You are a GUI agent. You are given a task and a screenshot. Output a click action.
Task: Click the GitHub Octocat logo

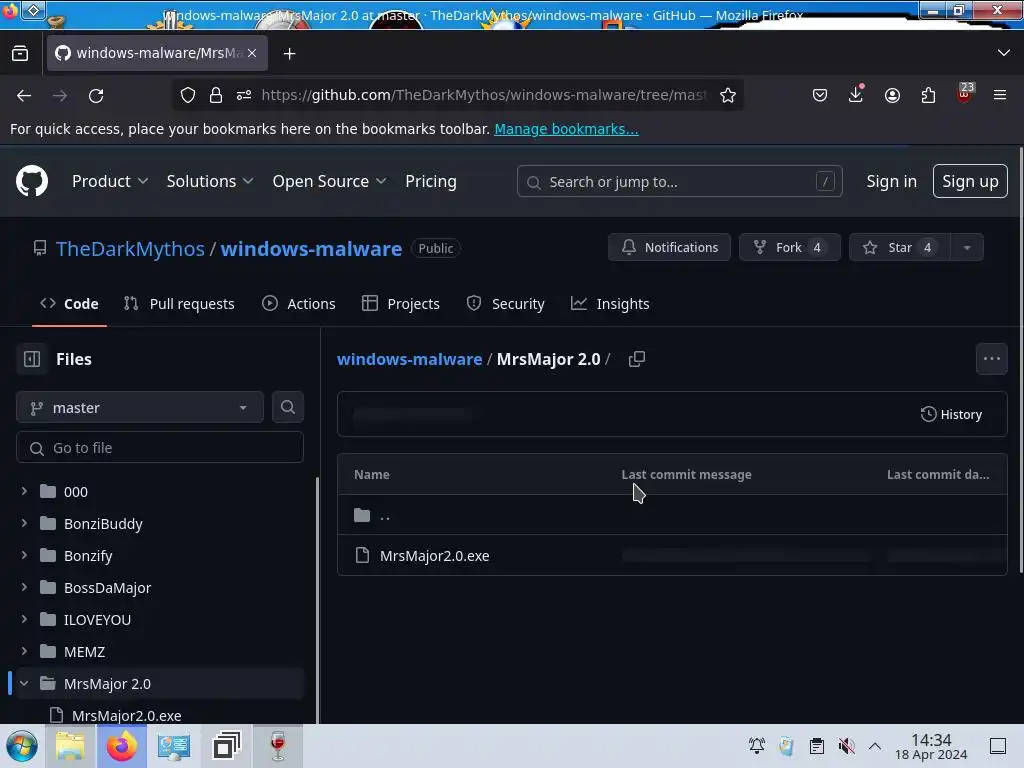pos(31,181)
